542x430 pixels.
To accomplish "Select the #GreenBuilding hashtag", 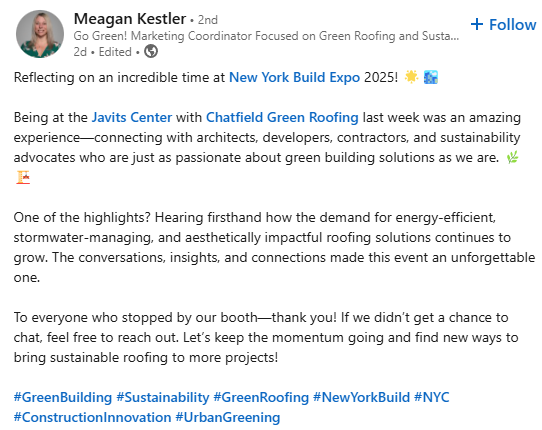I will click(63, 398).
